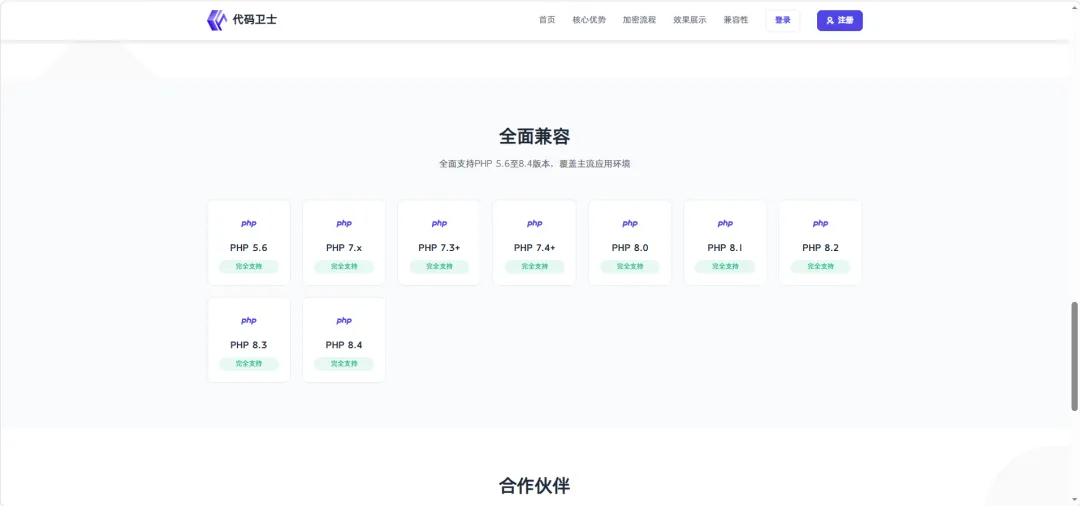The image size is (1080, 506).
Task: Click the PHP 5.6 label
Action: pyautogui.click(x=249, y=248)
